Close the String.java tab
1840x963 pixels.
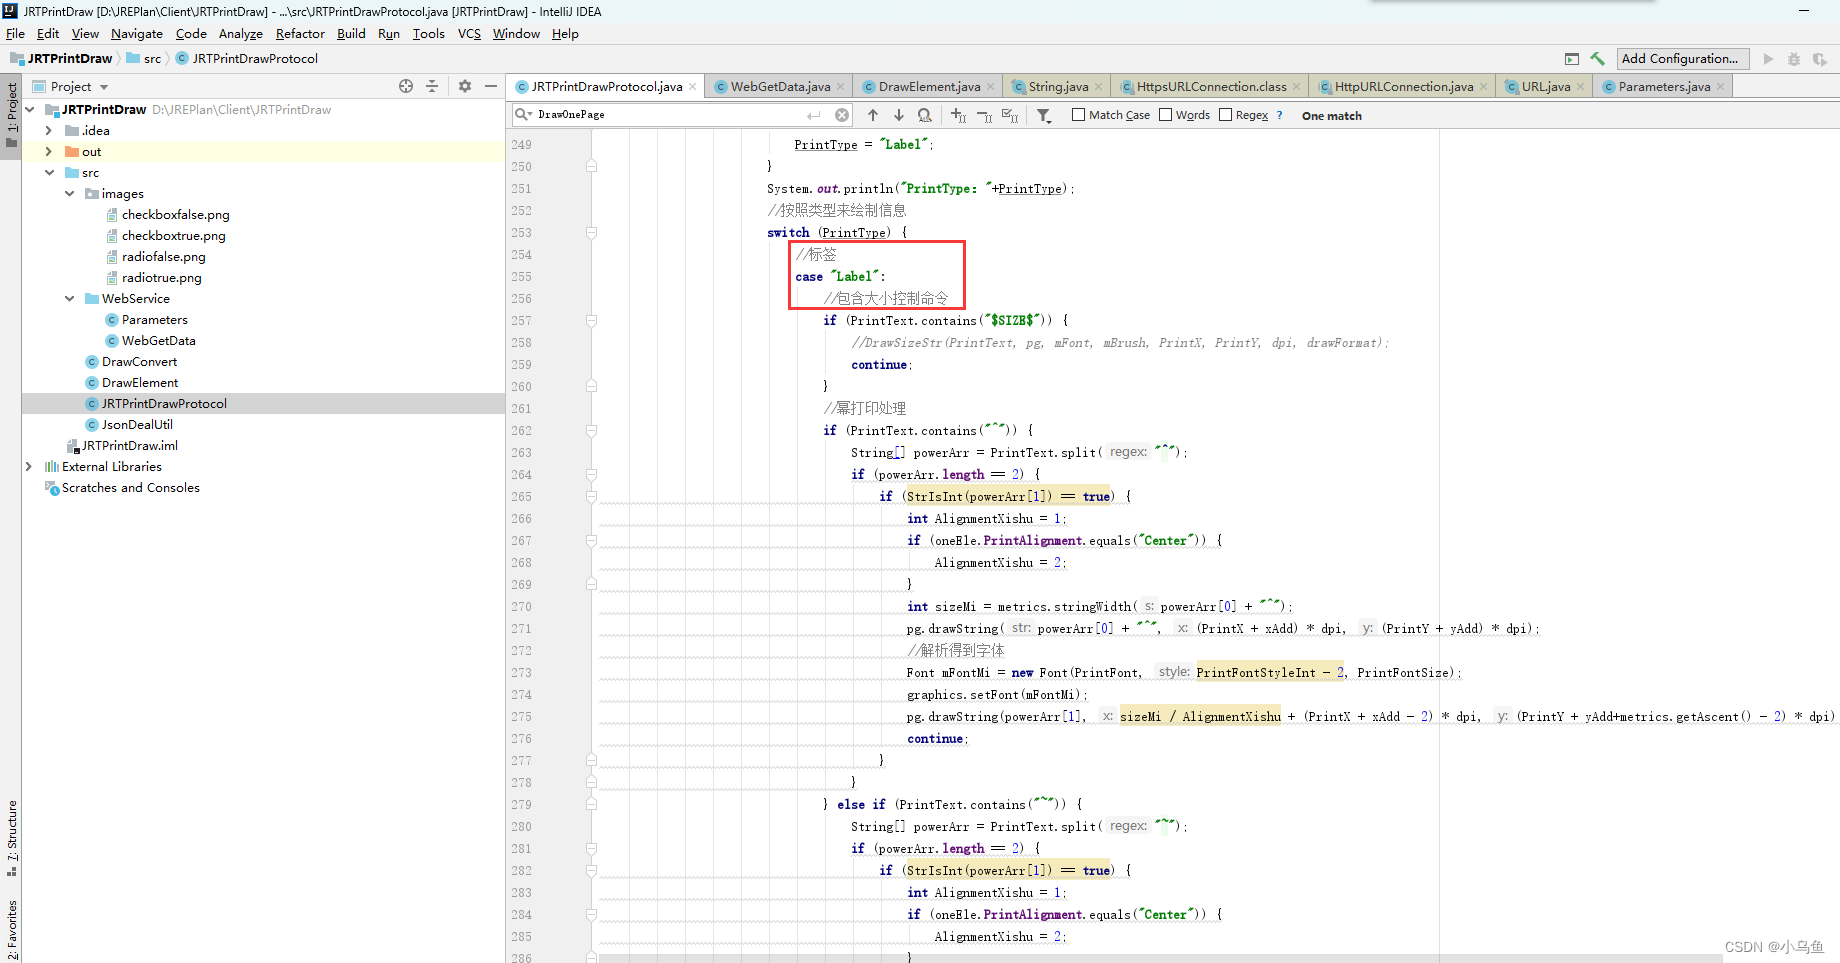[1099, 87]
